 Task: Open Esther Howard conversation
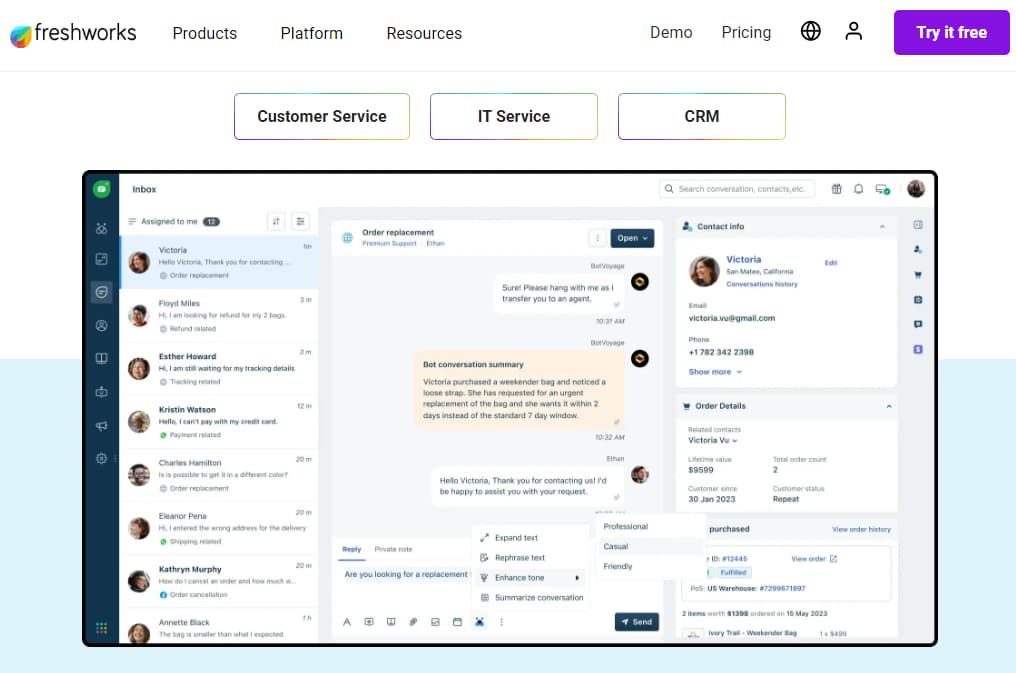pyautogui.click(x=220, y=369)
